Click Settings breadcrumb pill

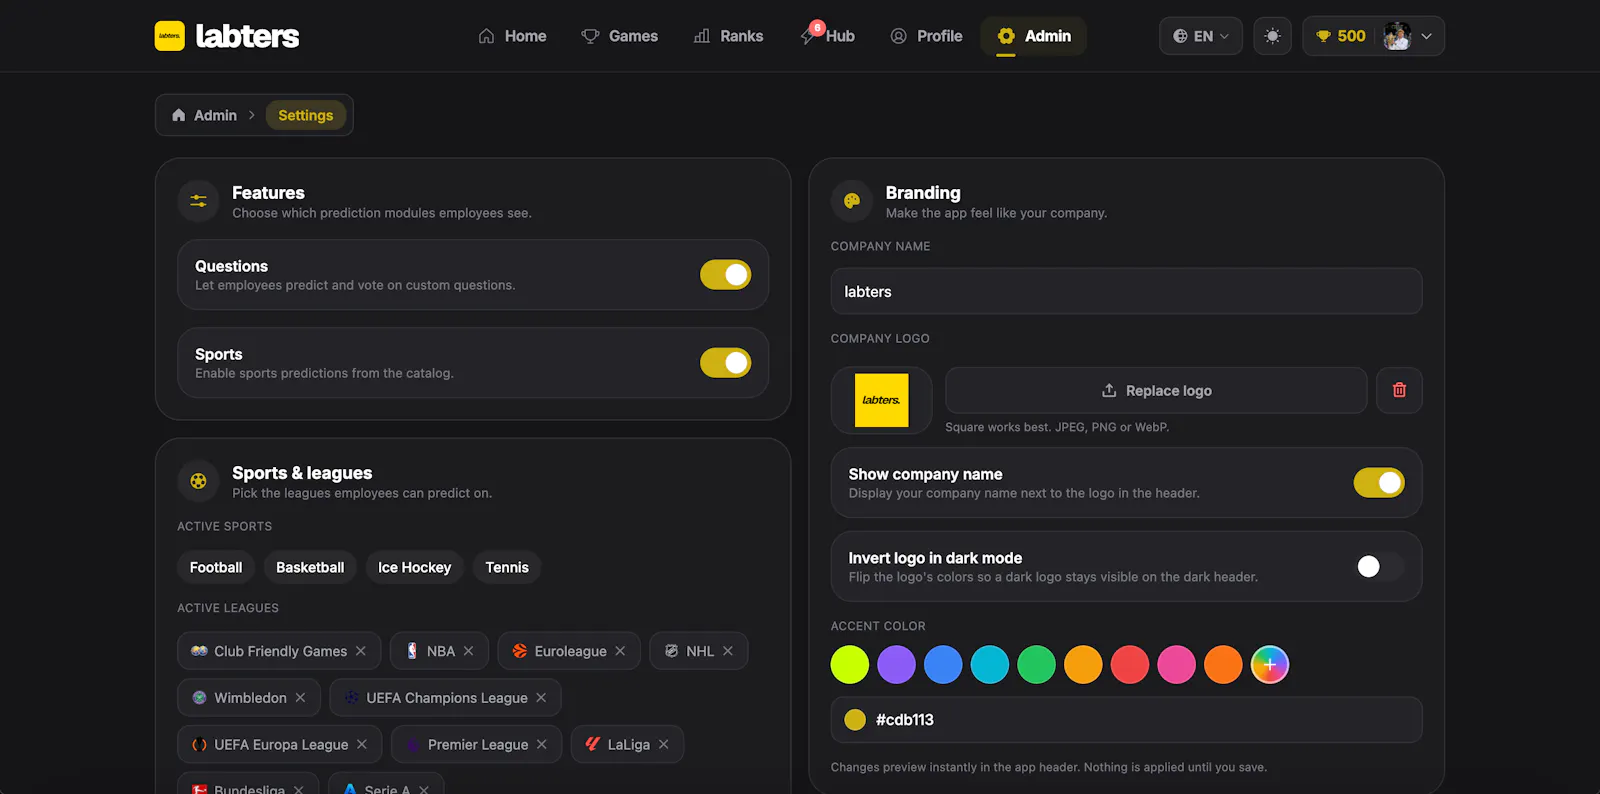point(306,115)
